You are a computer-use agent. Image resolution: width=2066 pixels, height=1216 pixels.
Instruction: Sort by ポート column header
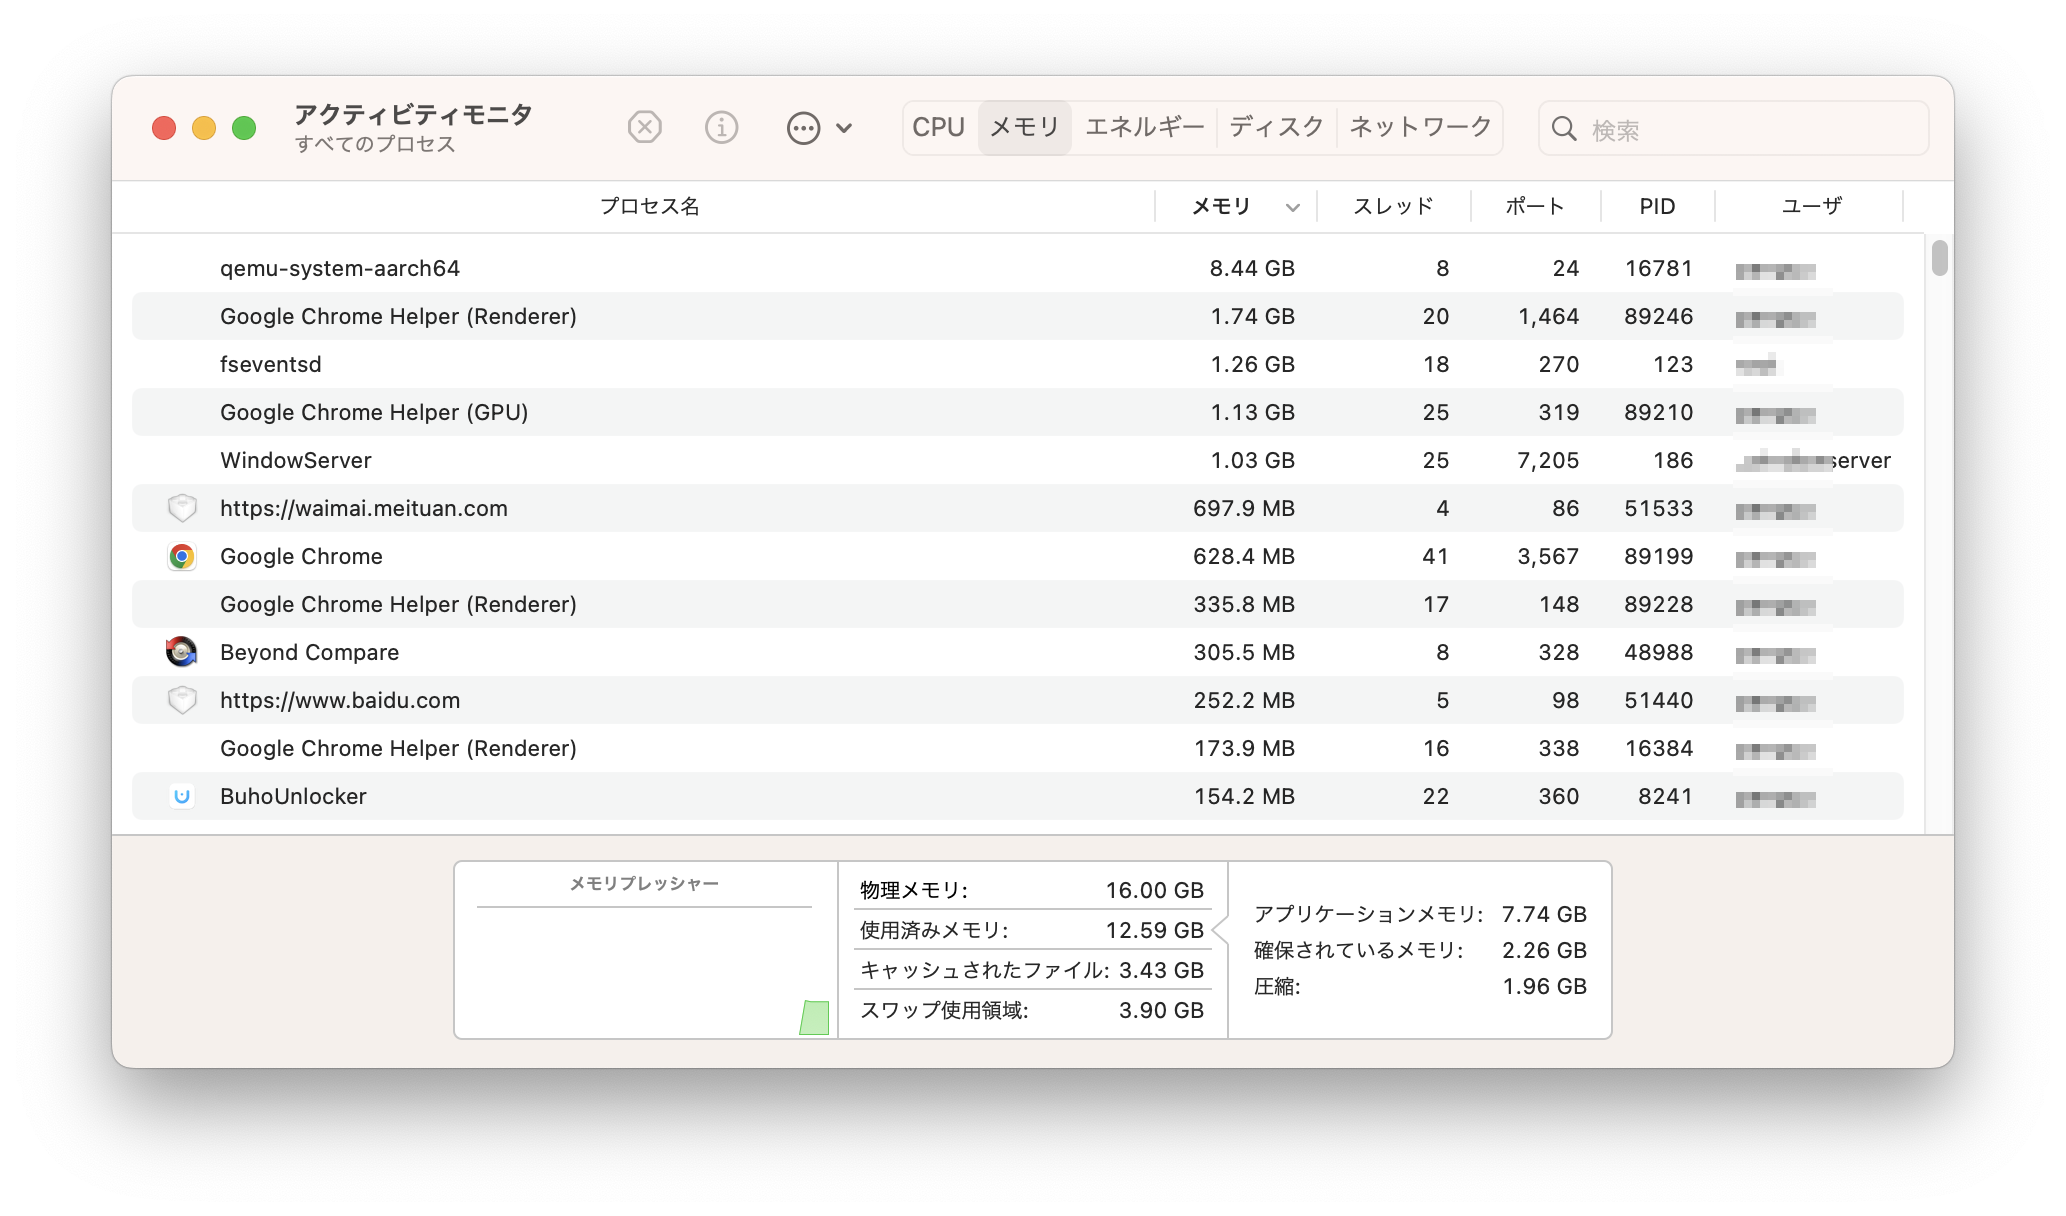click(x=1535, y=206)
